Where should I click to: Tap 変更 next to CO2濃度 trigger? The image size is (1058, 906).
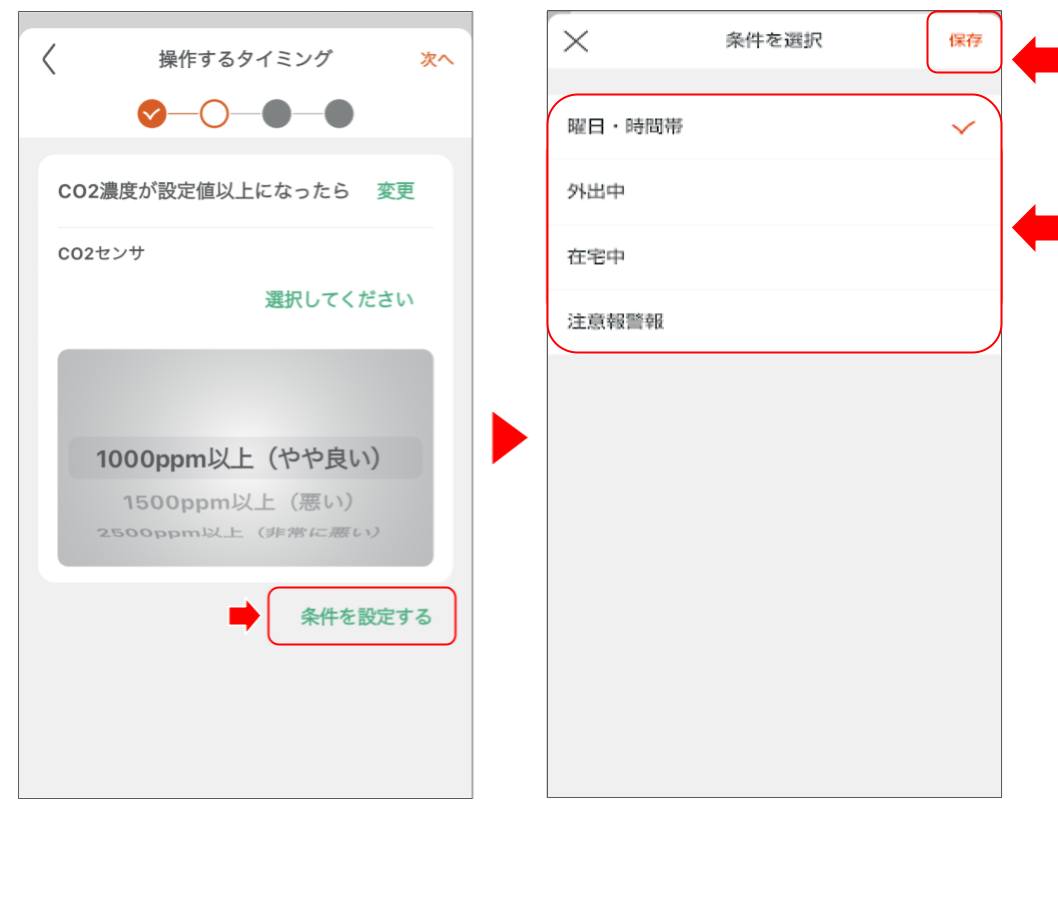pyautogui.click(x=395, y=191)
